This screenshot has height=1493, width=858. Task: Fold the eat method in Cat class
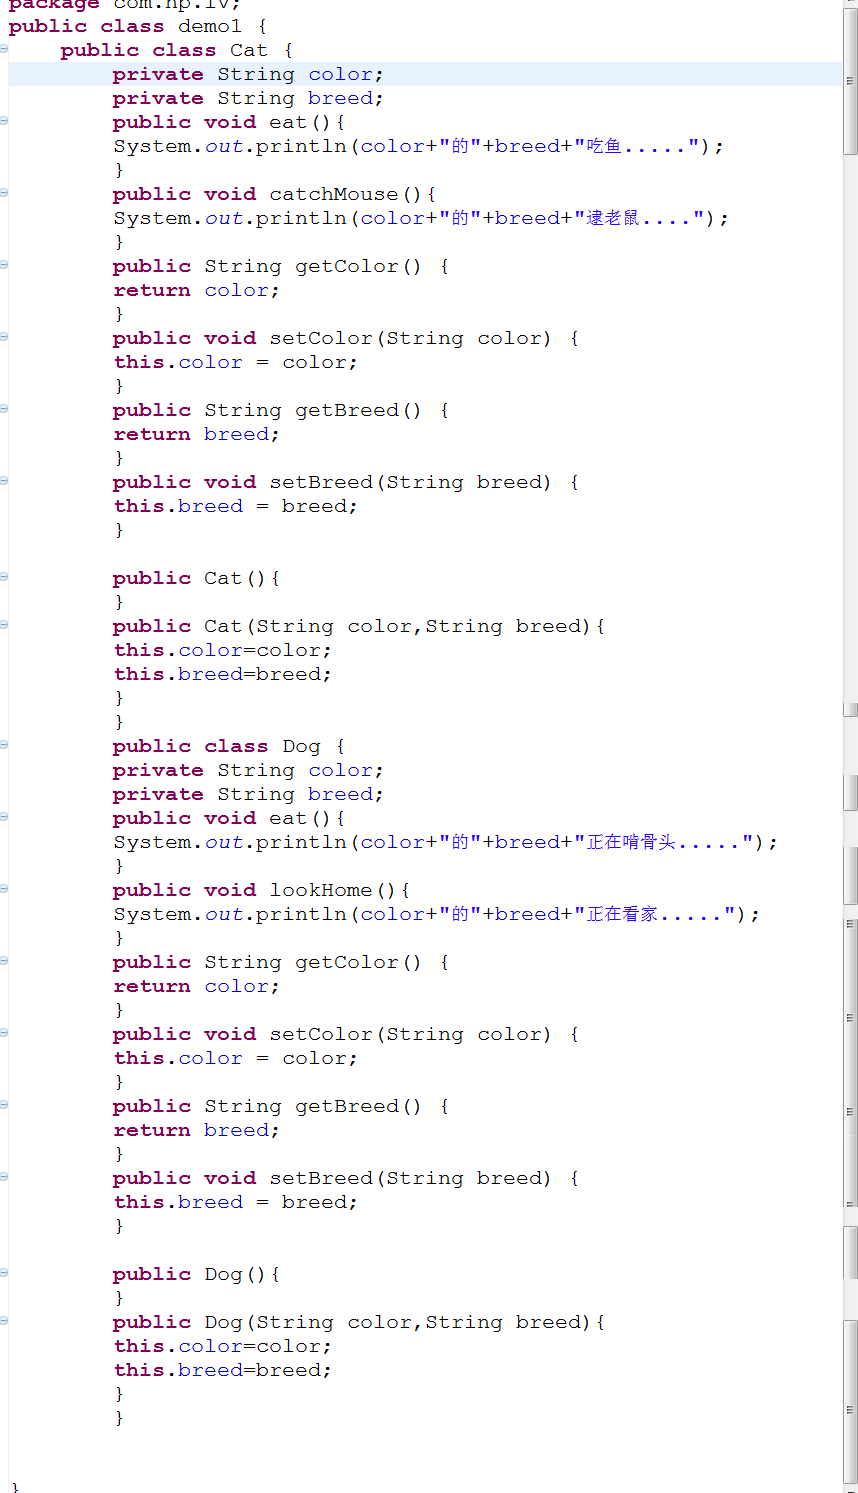(x=4, y=121)
